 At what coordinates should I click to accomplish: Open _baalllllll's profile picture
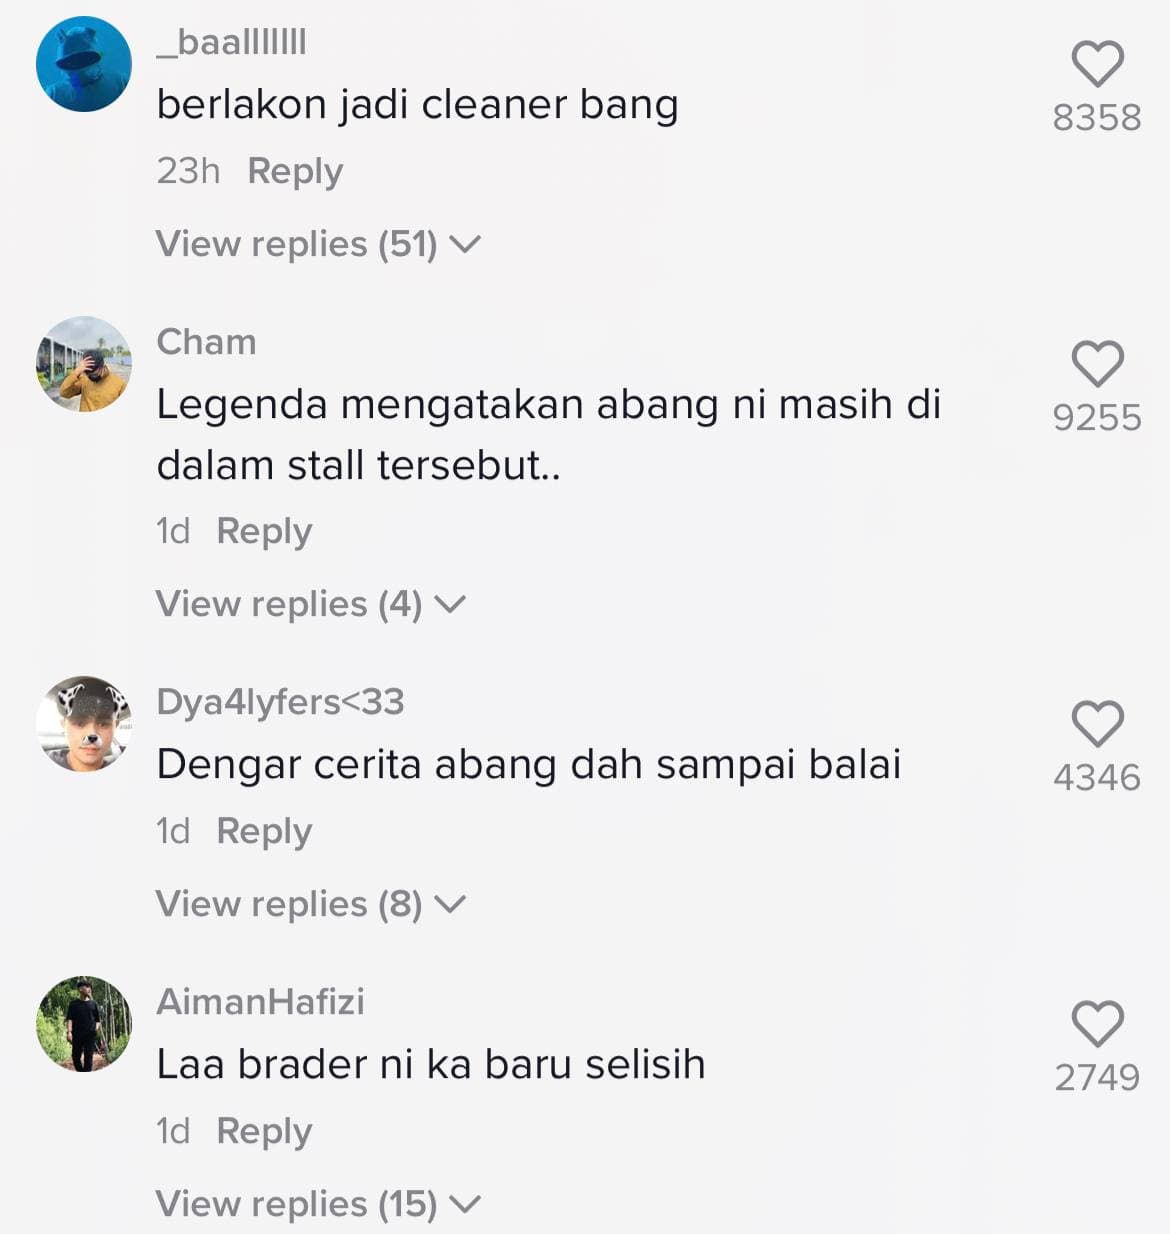(x=84, y=64)
